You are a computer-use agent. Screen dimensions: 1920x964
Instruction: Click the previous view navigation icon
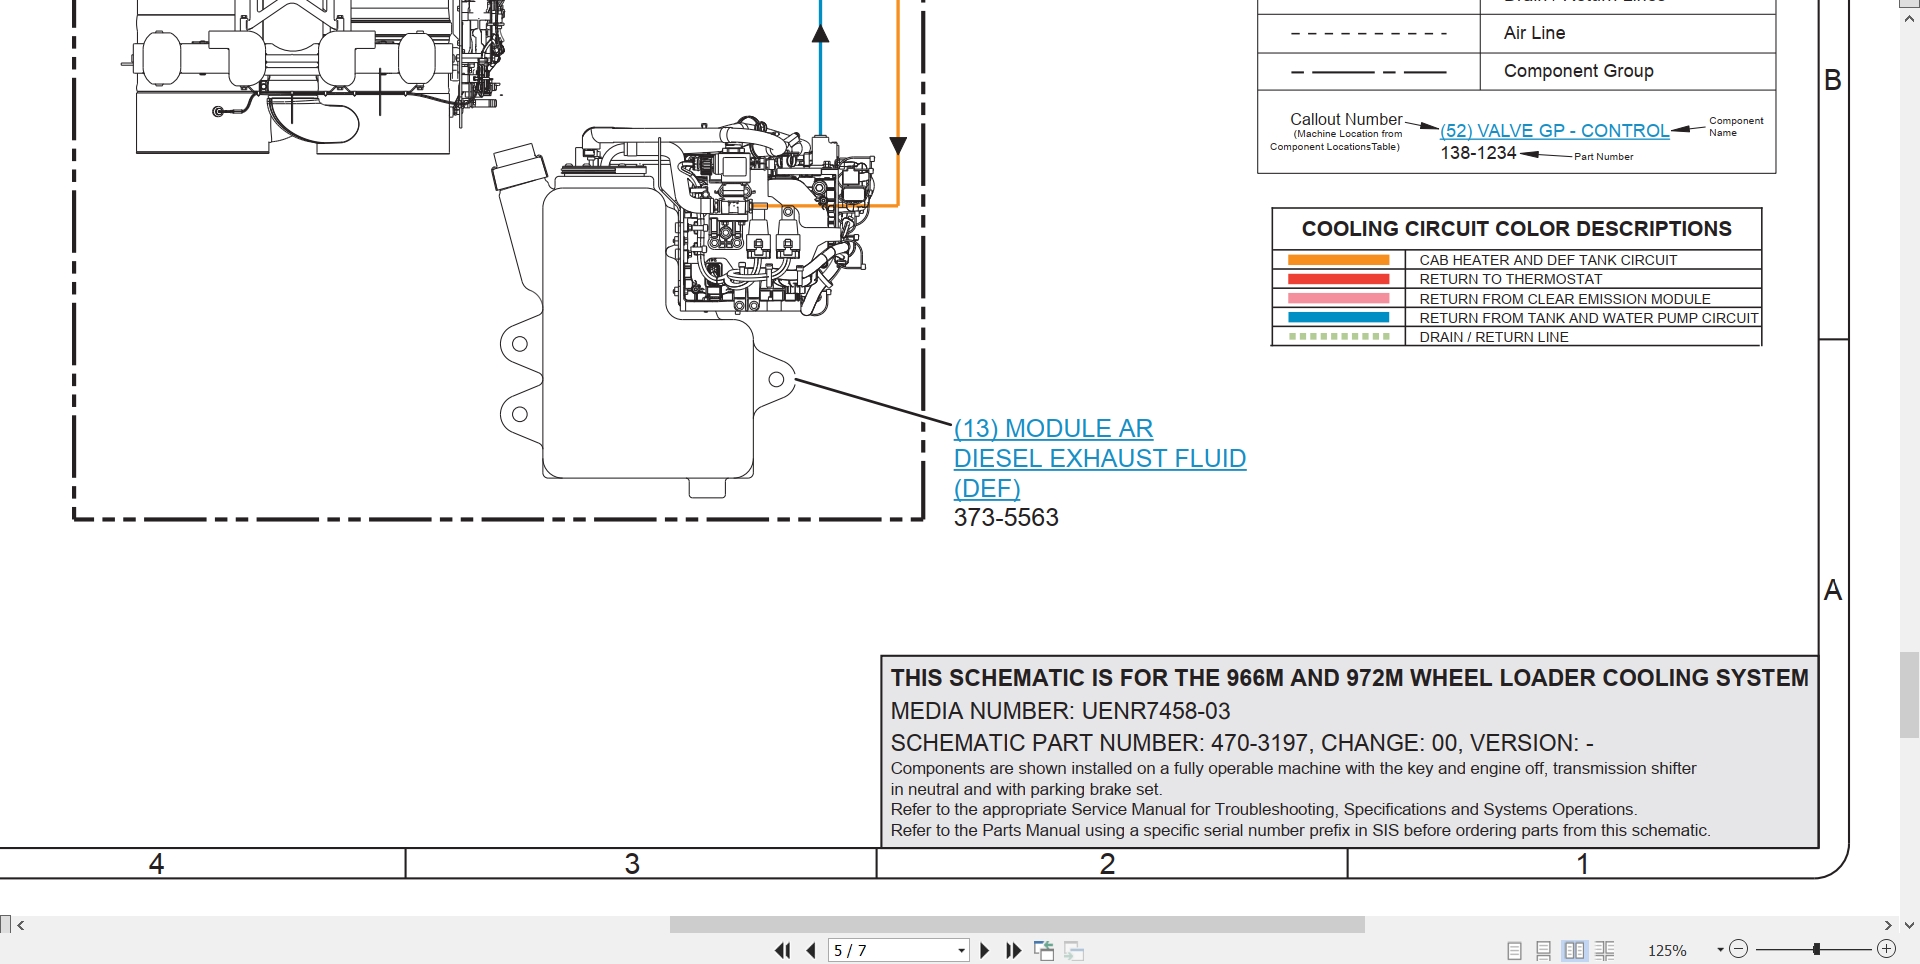[x=1044, y=950]
